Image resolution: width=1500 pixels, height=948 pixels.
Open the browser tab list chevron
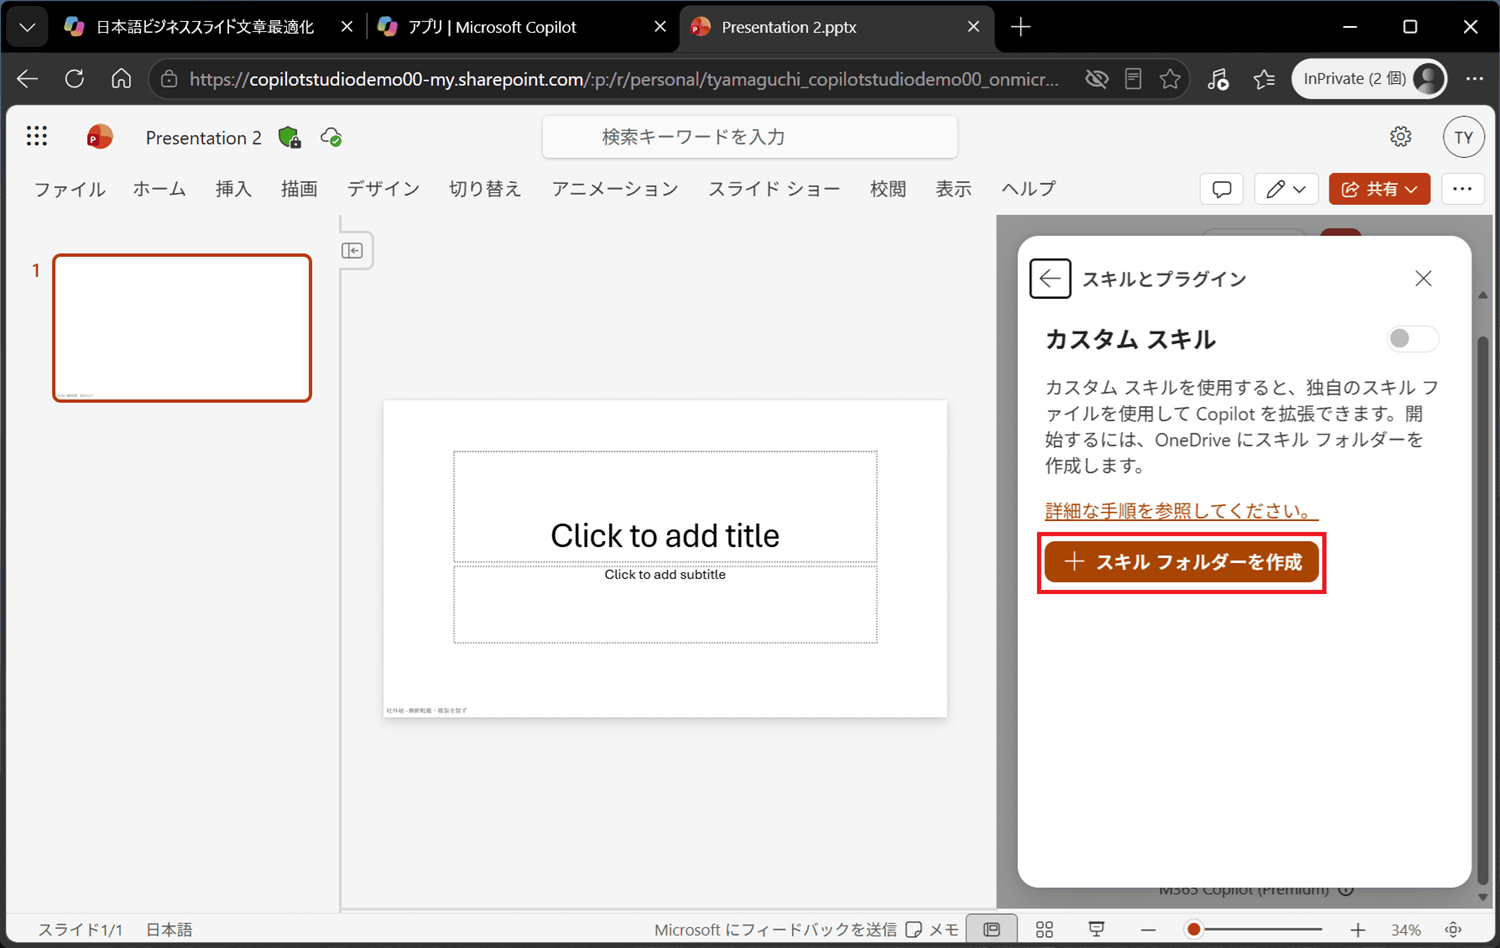27,27
